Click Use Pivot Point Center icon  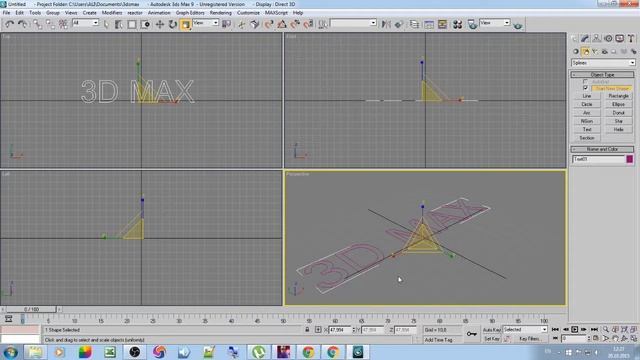pyautogui.click(x=227, y=24)
